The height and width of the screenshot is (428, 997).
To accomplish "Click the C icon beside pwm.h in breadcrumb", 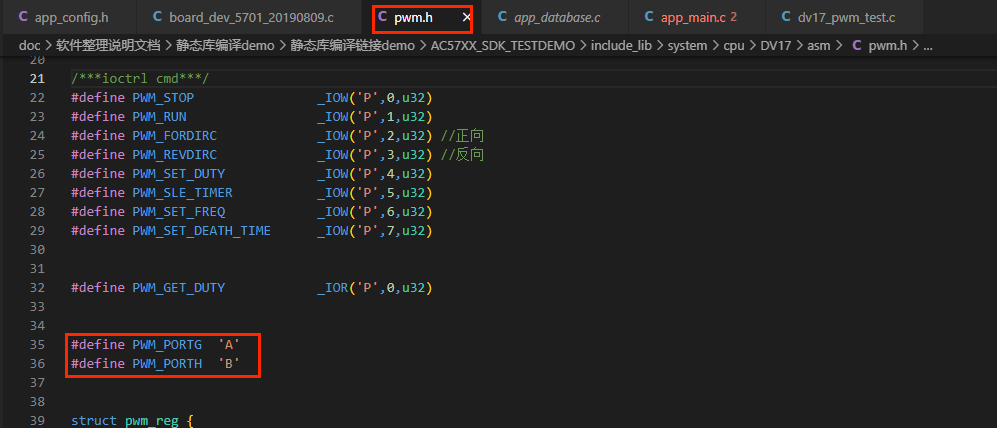I will tap(856, 46).
